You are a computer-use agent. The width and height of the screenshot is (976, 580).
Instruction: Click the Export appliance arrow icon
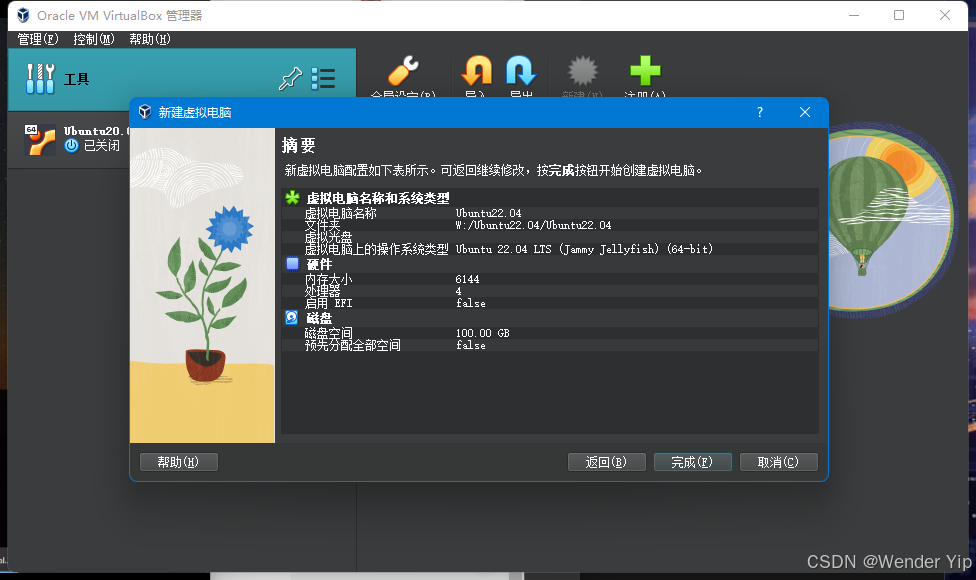[521, 70]
